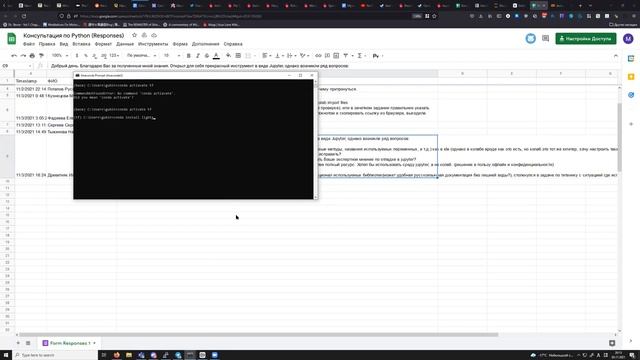This screenshot has width=640, height=360.
Task: Open the font size dropdown
Action: pos(171,56)
